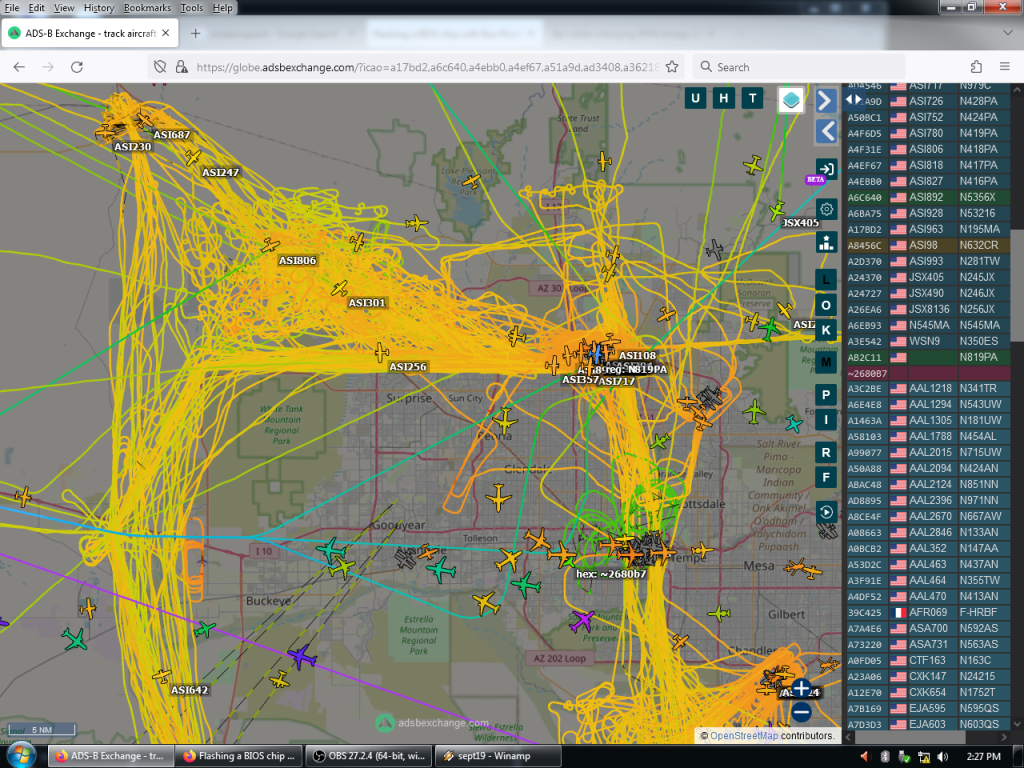Go back to previous page
This screenshot has width=1024, height=768.
(19, 67)
